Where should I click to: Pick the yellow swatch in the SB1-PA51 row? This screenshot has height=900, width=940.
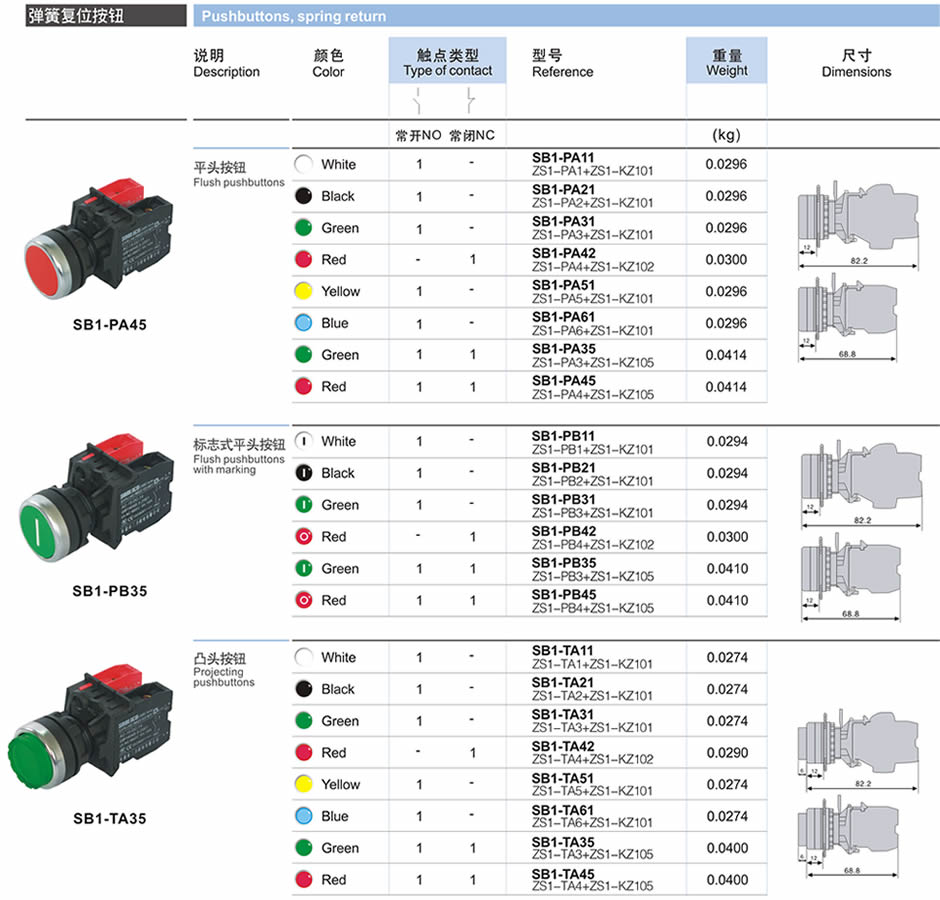pos(303,292)
